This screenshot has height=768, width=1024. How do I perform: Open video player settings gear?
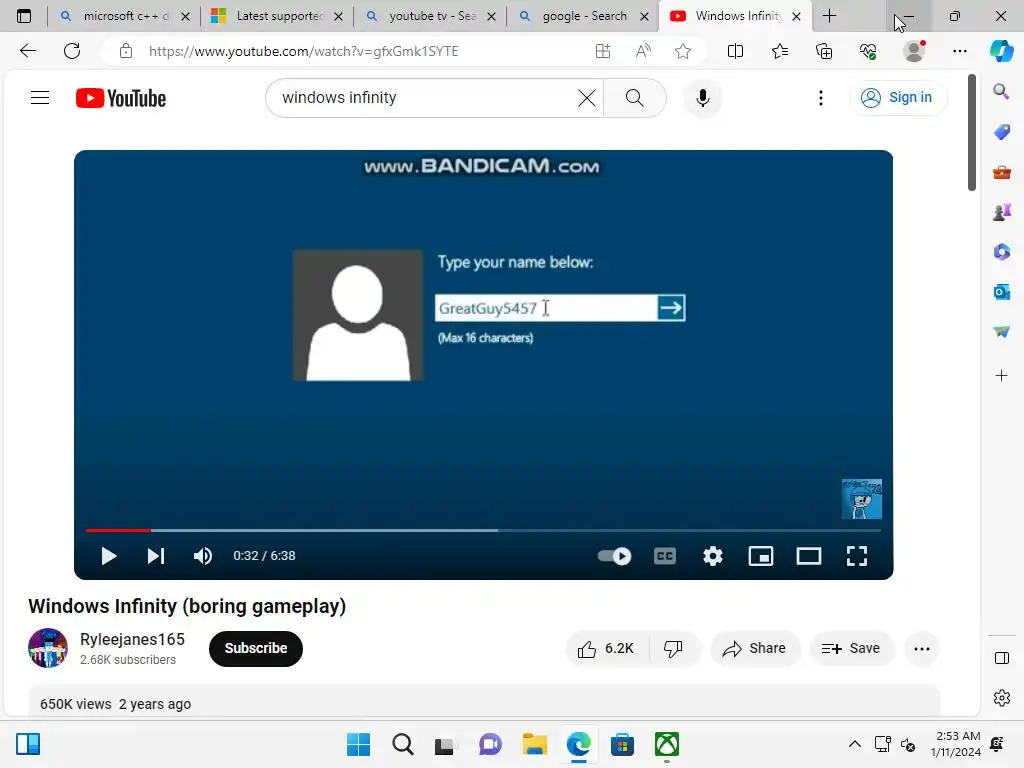coord(712,556)
